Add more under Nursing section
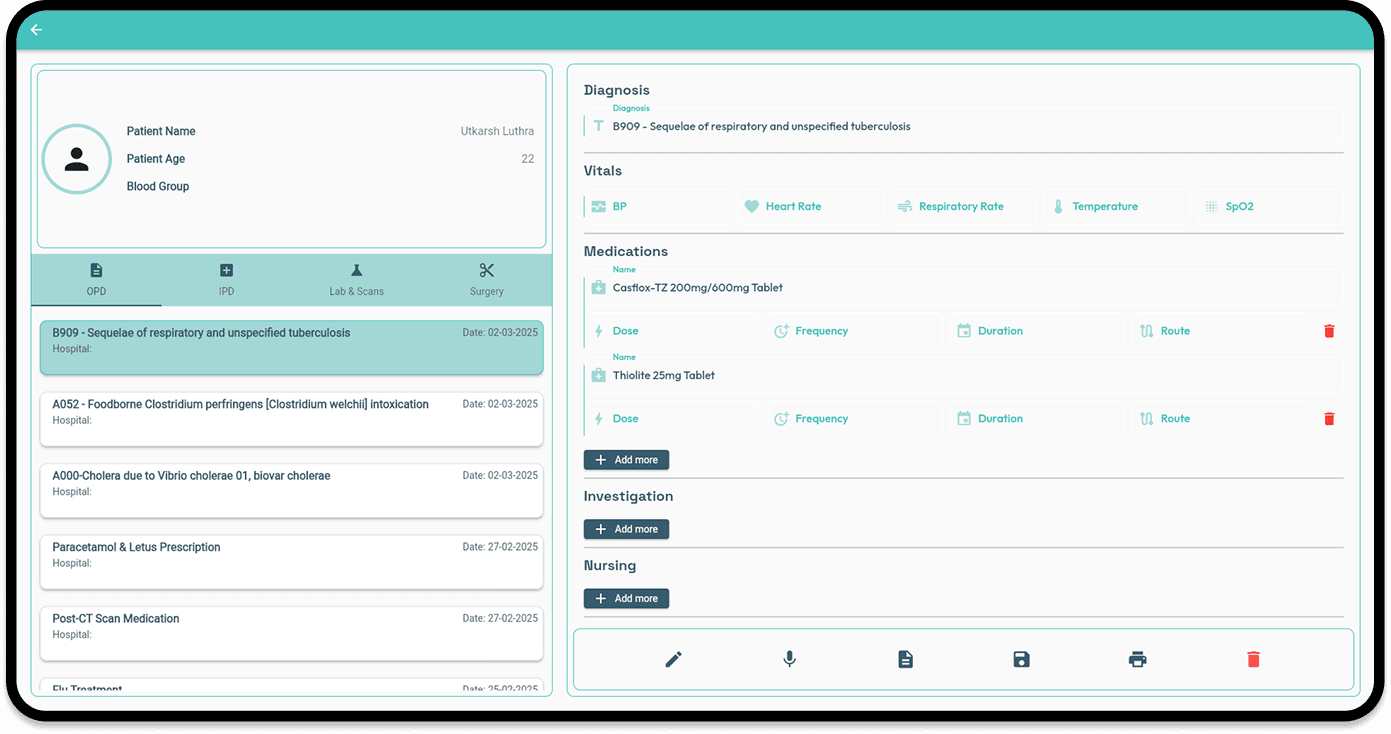The width and height of the screenshot is (1391, 734). click(626, 598)
